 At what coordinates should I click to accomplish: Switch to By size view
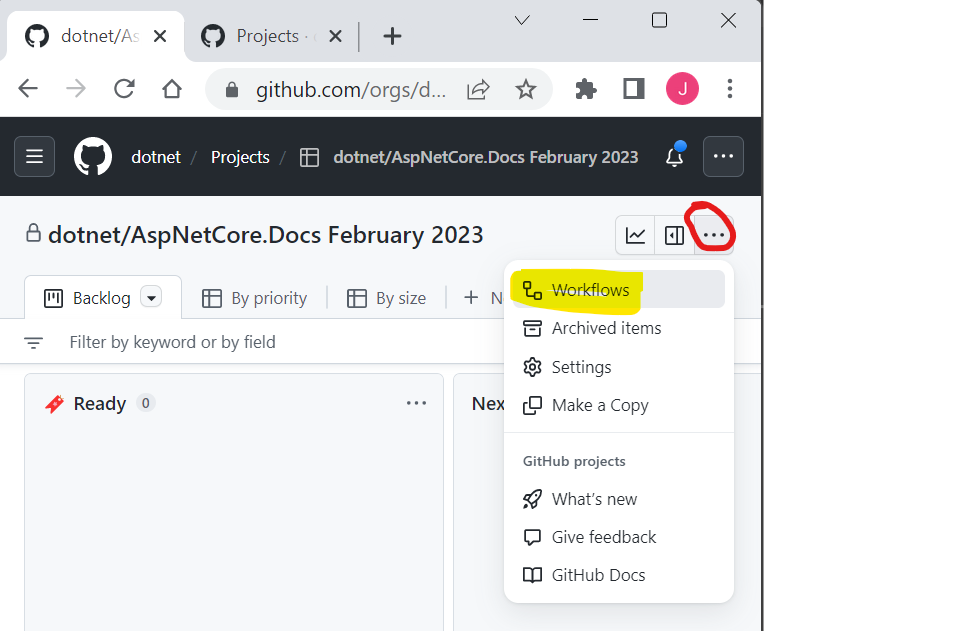point(386,298)
